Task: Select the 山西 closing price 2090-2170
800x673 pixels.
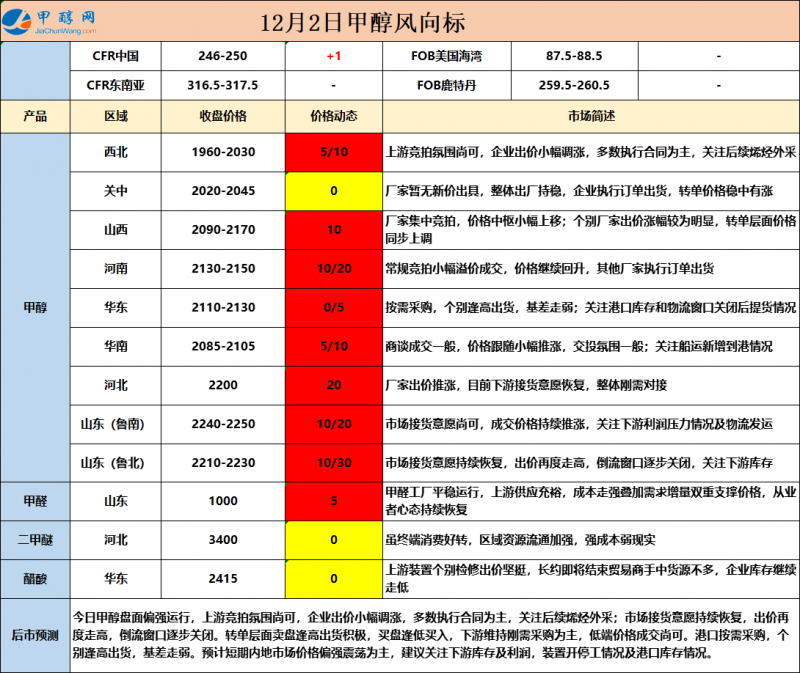Action: (x=223, y=229)
